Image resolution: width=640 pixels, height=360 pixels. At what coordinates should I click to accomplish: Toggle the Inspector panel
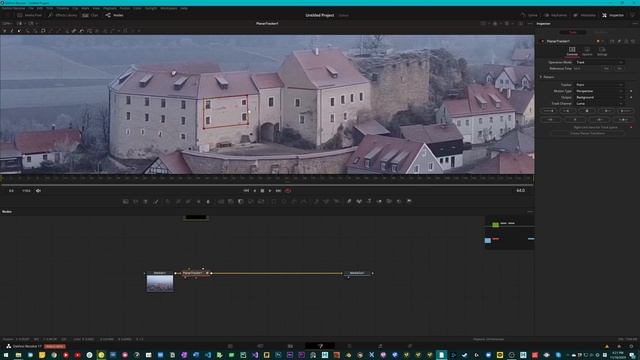613,15
